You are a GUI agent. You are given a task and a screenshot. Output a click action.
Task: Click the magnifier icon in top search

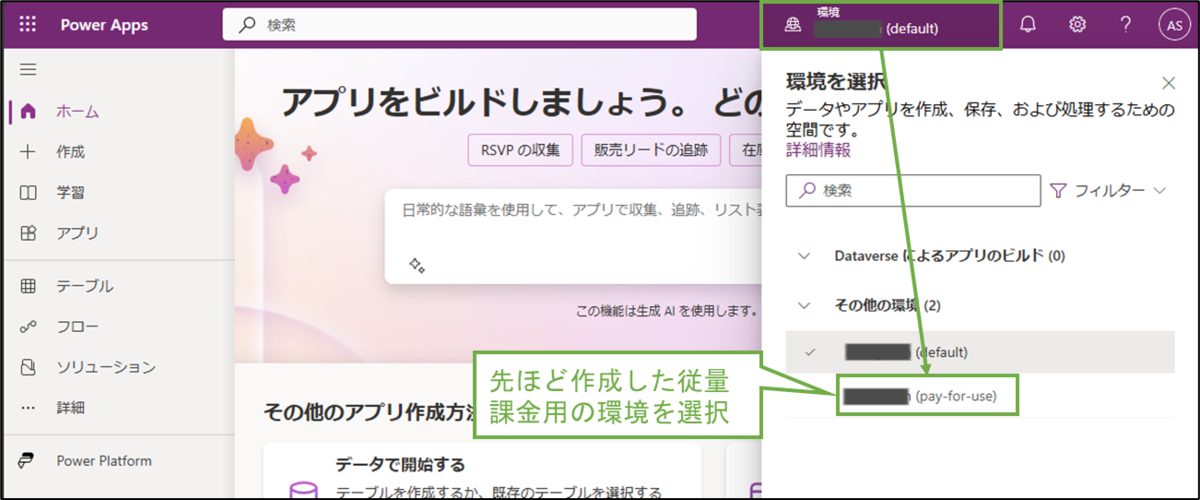(x=246, y=25)
